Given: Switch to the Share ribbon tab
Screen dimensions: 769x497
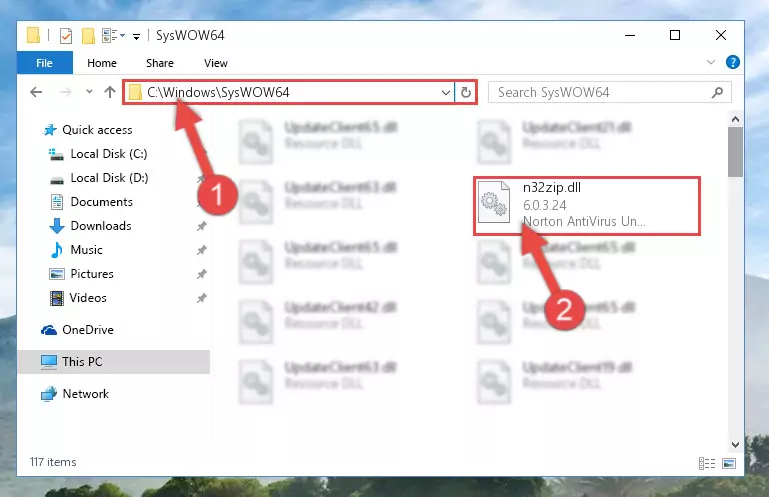Looking at the screenshot, I should pos(160,63).
